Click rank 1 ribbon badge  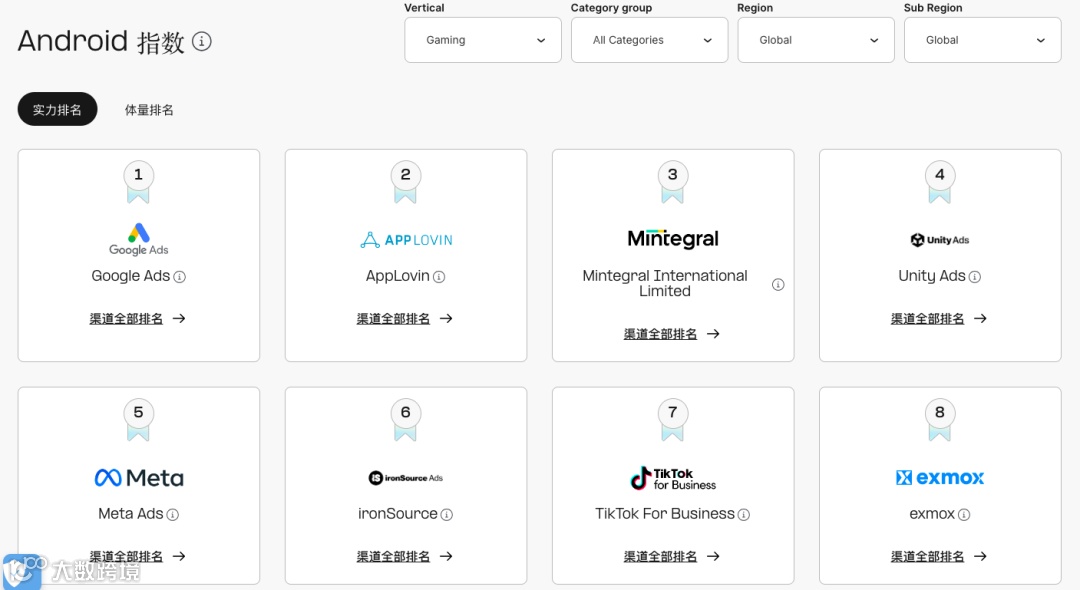[x=138, y=182]
